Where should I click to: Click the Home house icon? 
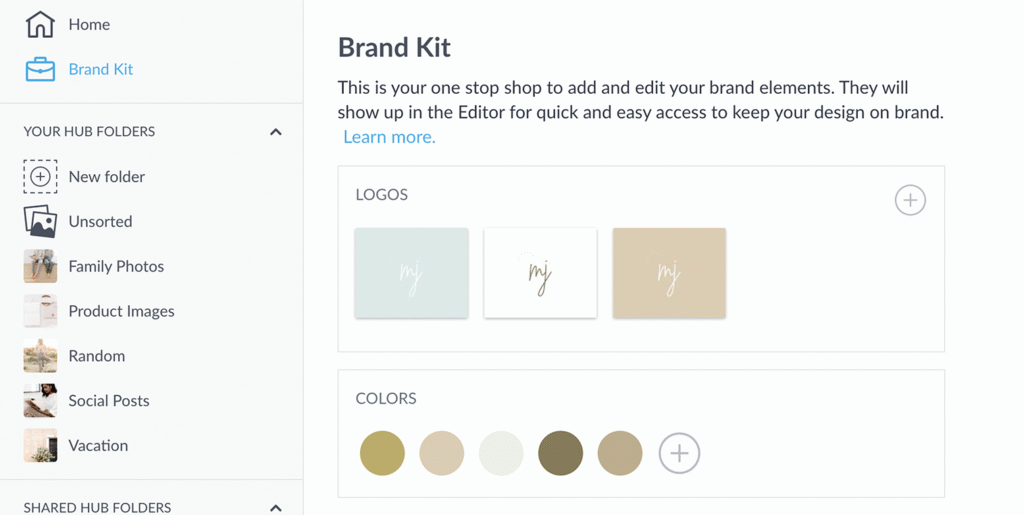click(x=40, y=24)
